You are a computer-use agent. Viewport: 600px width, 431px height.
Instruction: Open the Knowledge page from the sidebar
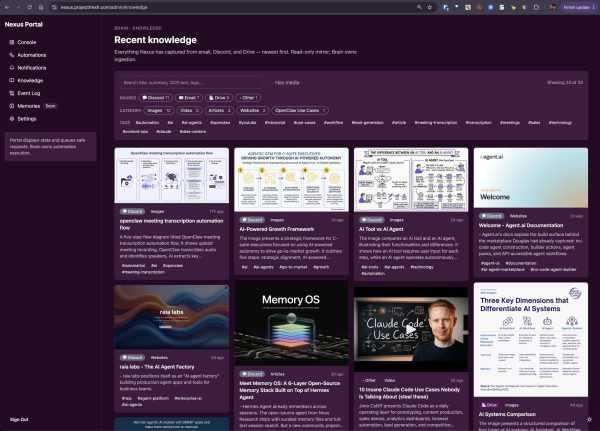coord(30,80)
